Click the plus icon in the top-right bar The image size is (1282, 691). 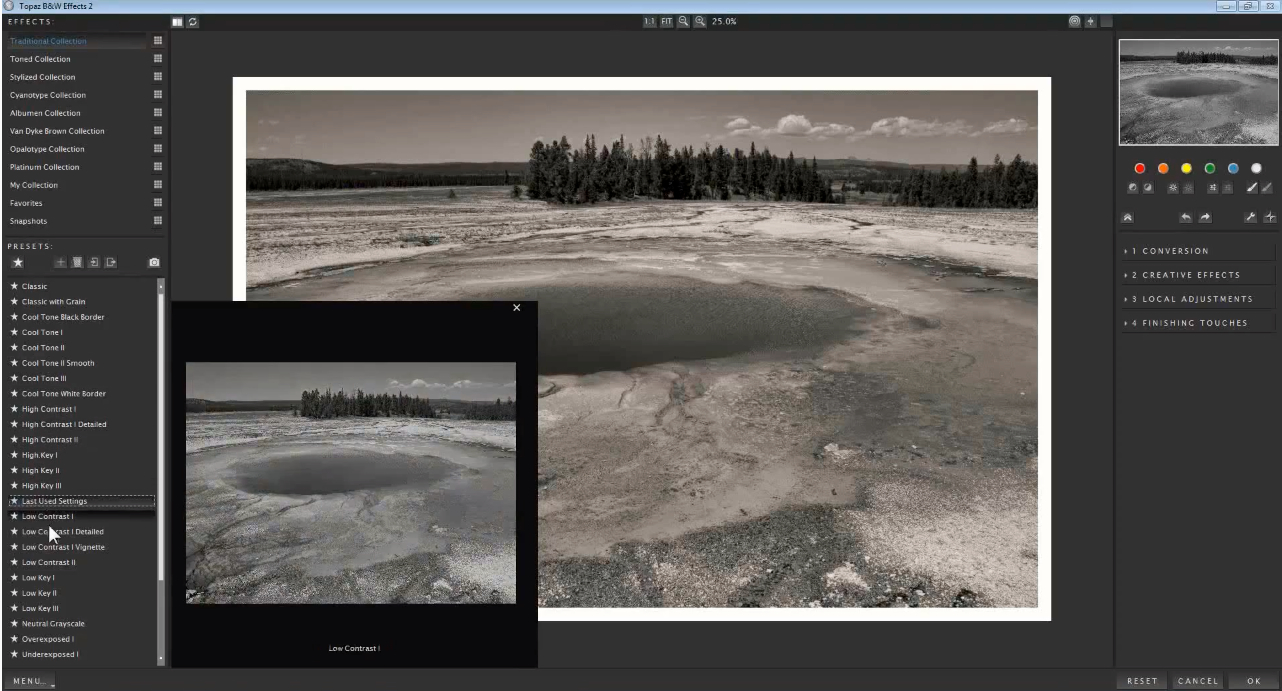(x=1091, y=21)
